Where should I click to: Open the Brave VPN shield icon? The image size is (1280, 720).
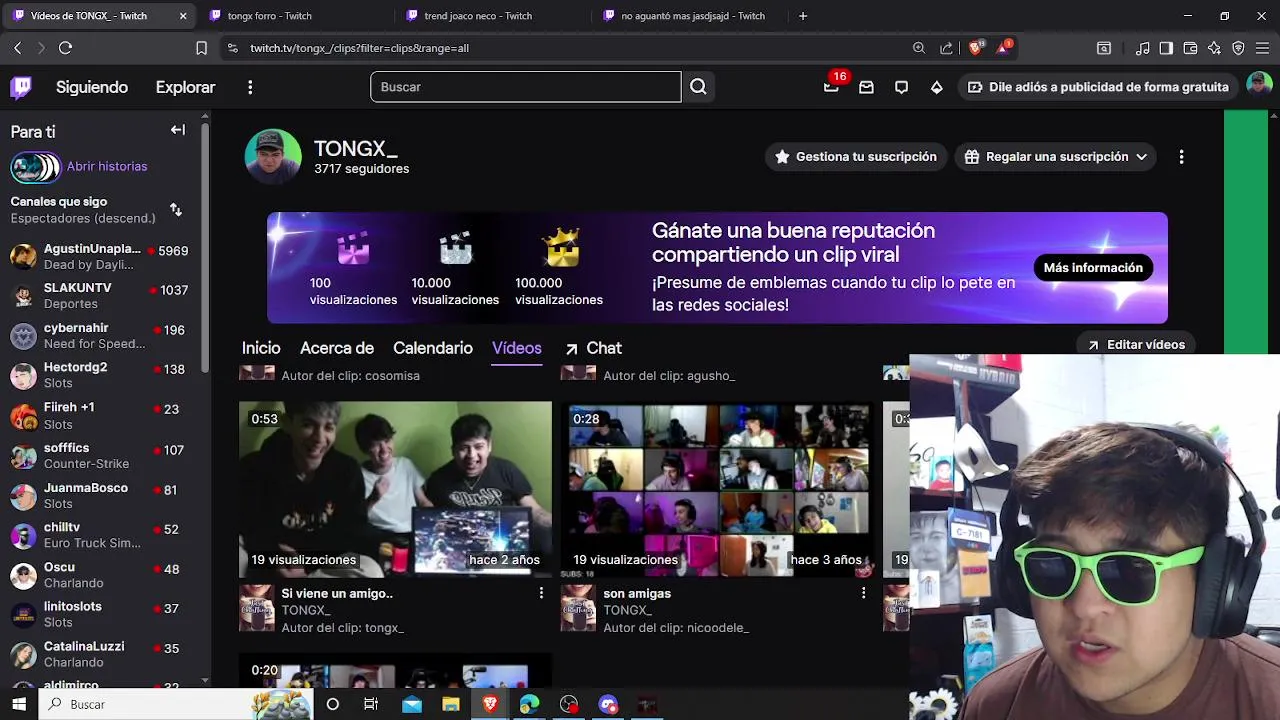point(1238,48)
